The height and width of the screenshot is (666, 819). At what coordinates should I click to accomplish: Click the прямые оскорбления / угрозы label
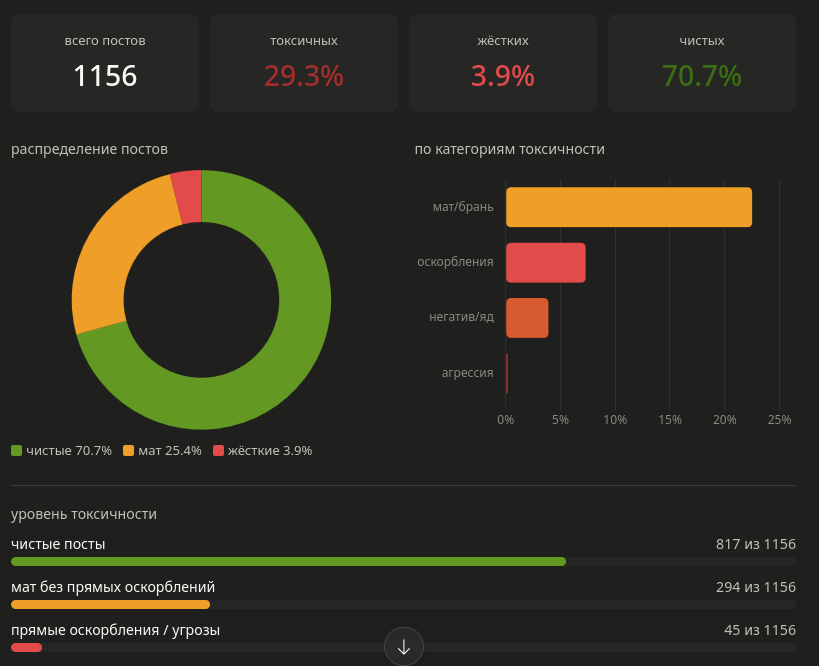[115, 630]
